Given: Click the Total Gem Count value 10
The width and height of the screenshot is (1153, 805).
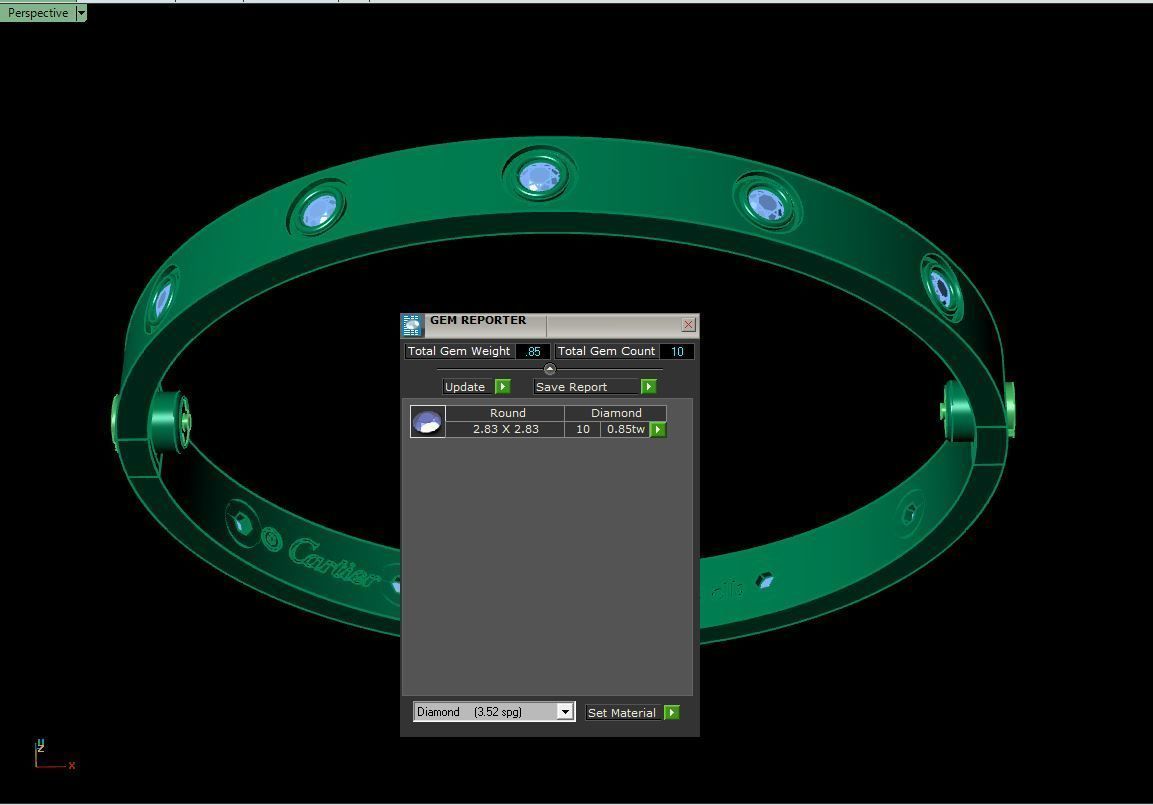Looking at the screenshot, I should pos(677,351).
